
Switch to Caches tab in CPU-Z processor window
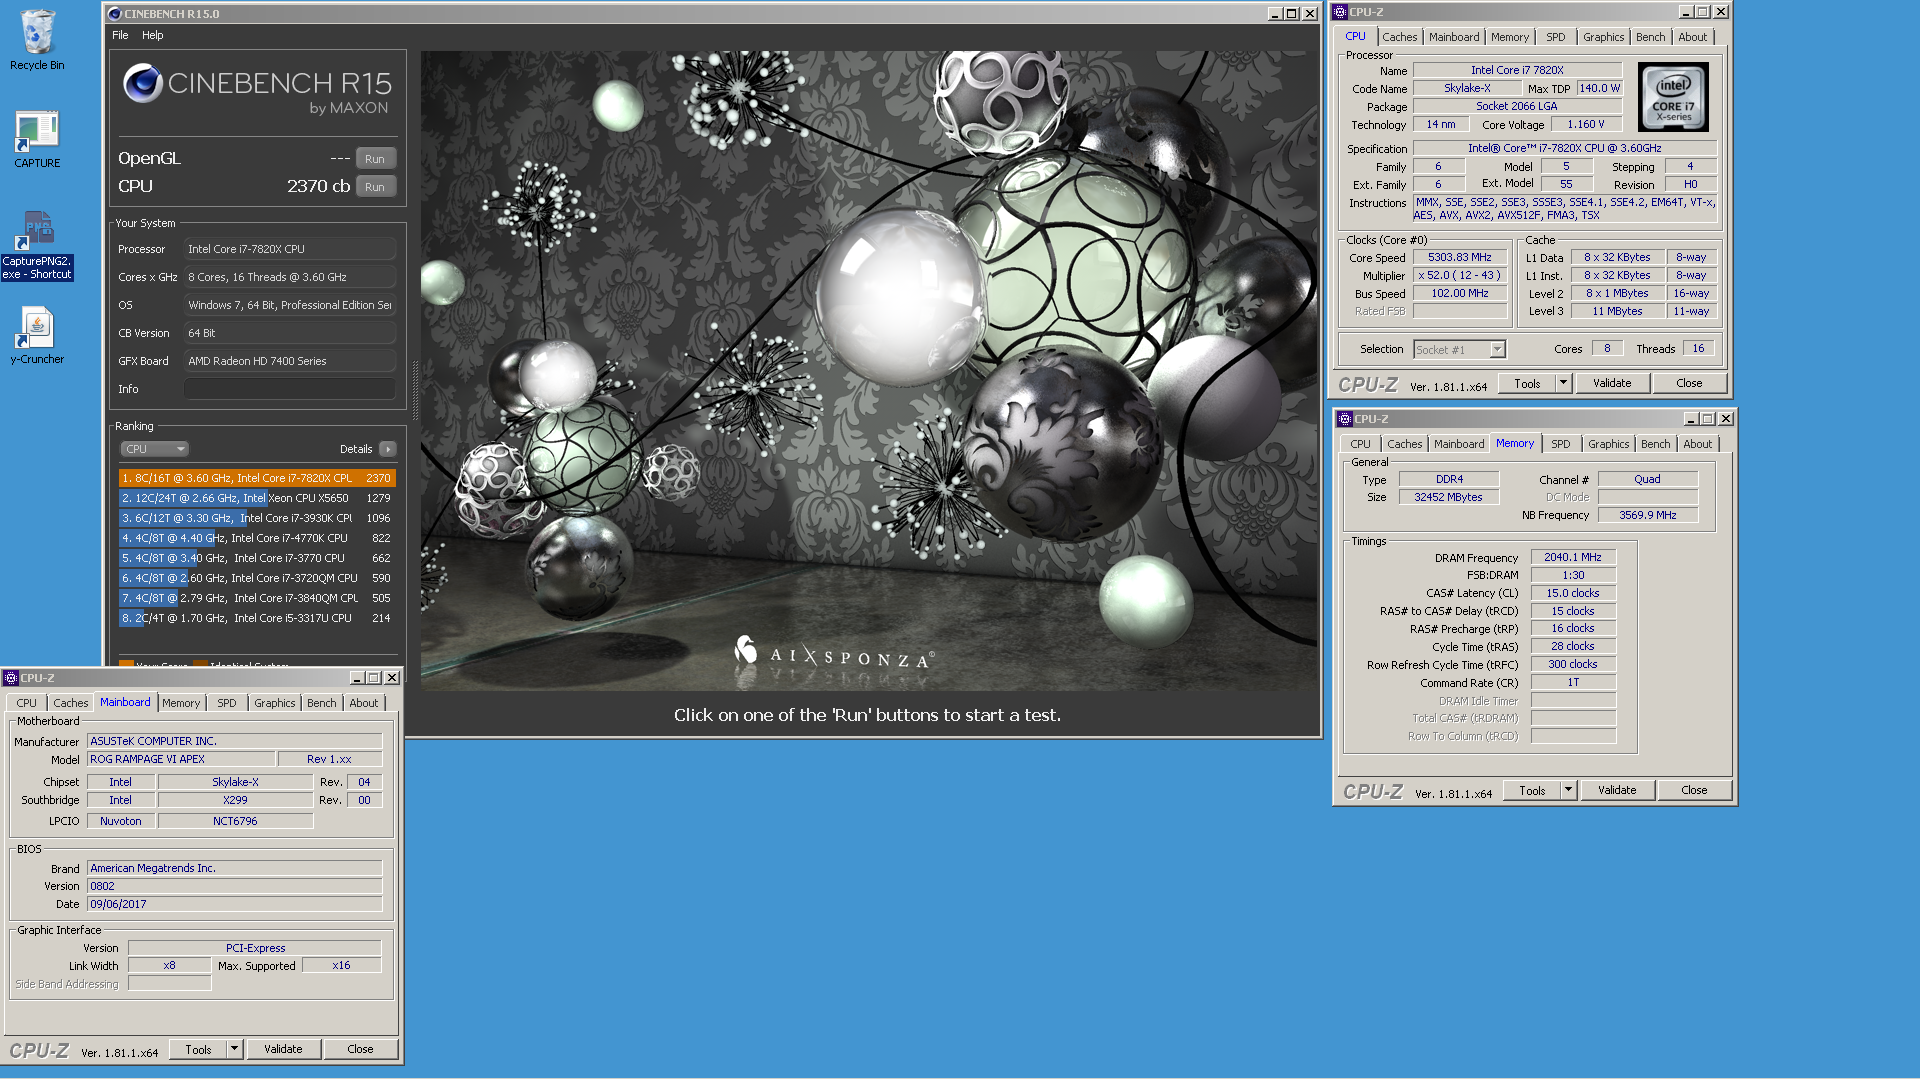[x=1399, y=37]
